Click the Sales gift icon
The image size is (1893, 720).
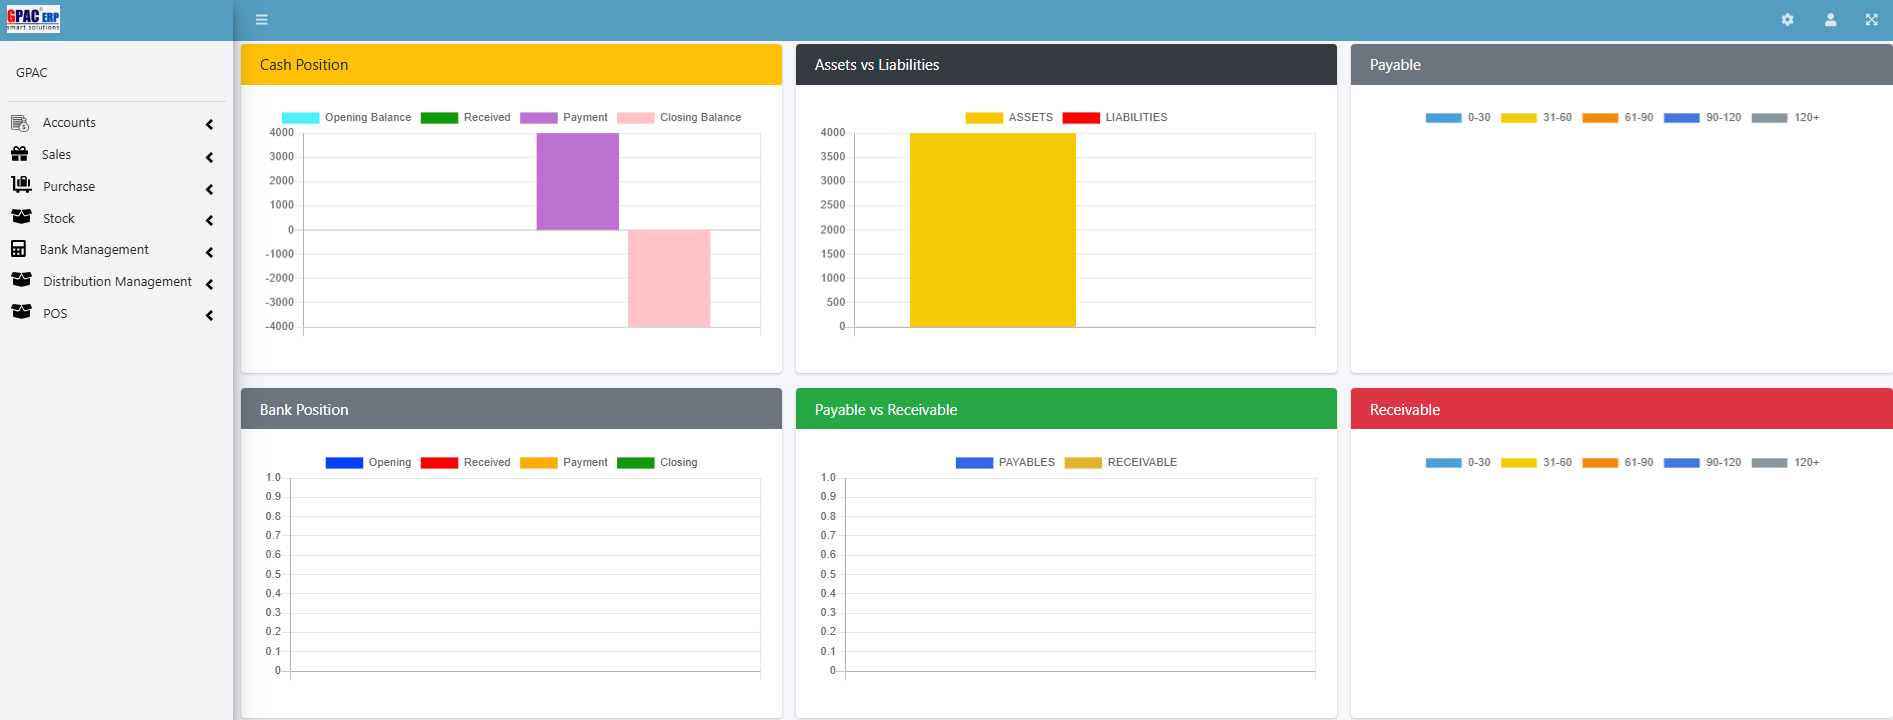pyautogui.click(x=20, y=154)
